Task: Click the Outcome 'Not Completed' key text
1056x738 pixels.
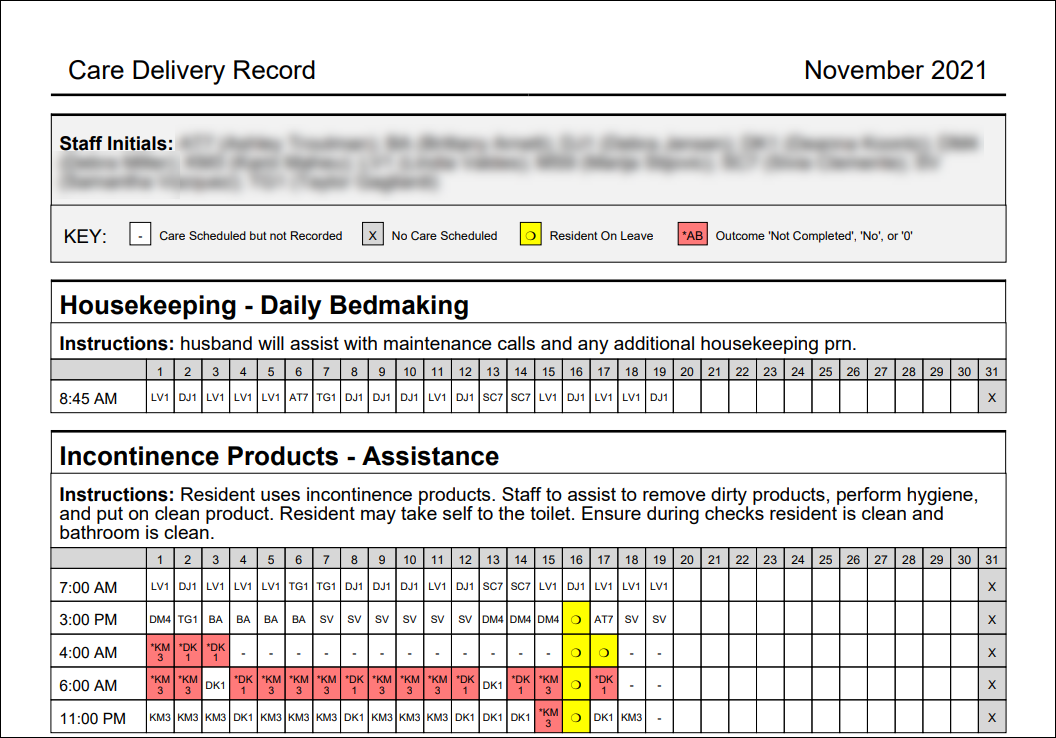Action: [814, 236]
